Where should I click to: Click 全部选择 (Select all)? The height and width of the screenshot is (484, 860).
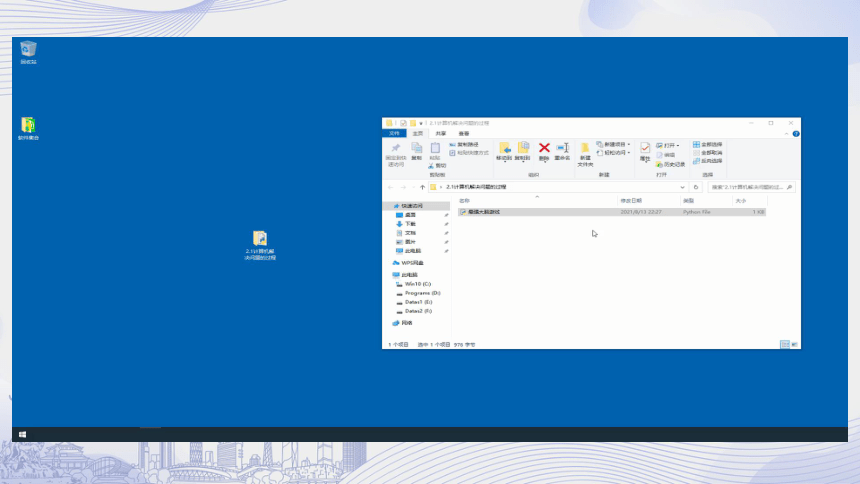(x=708, y=145)
